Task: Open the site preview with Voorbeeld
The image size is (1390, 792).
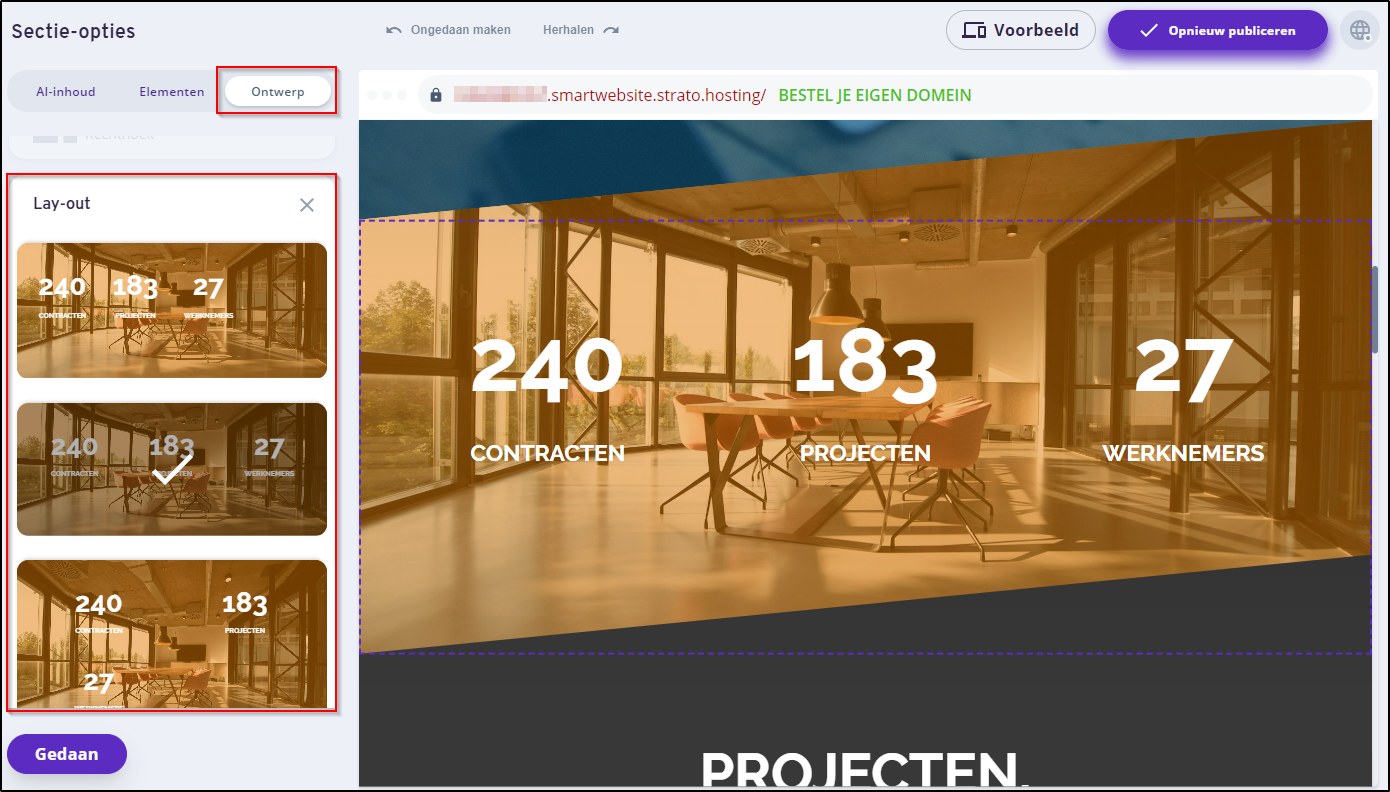Action: [1021, 30]
